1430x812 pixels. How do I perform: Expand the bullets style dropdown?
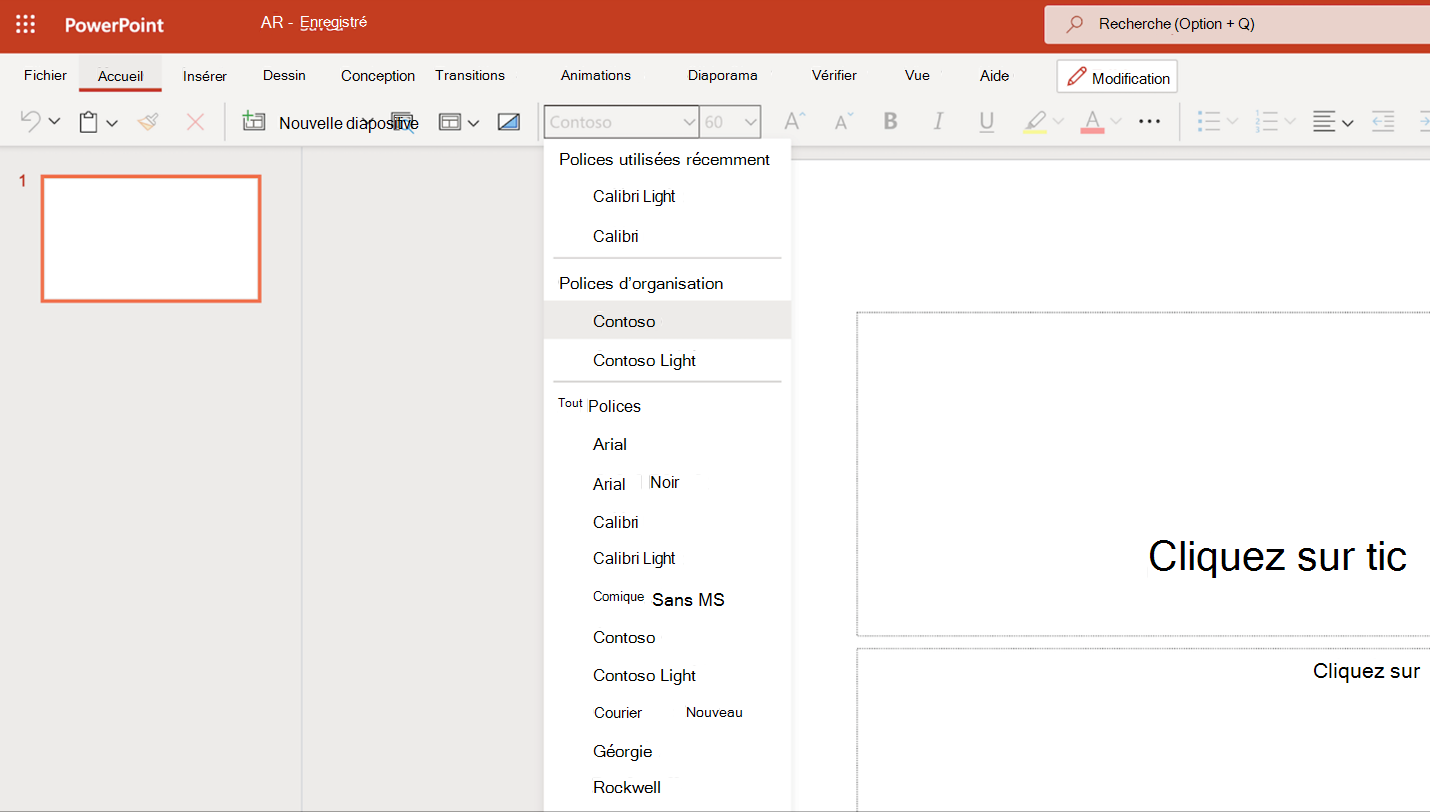(1233, 122)
